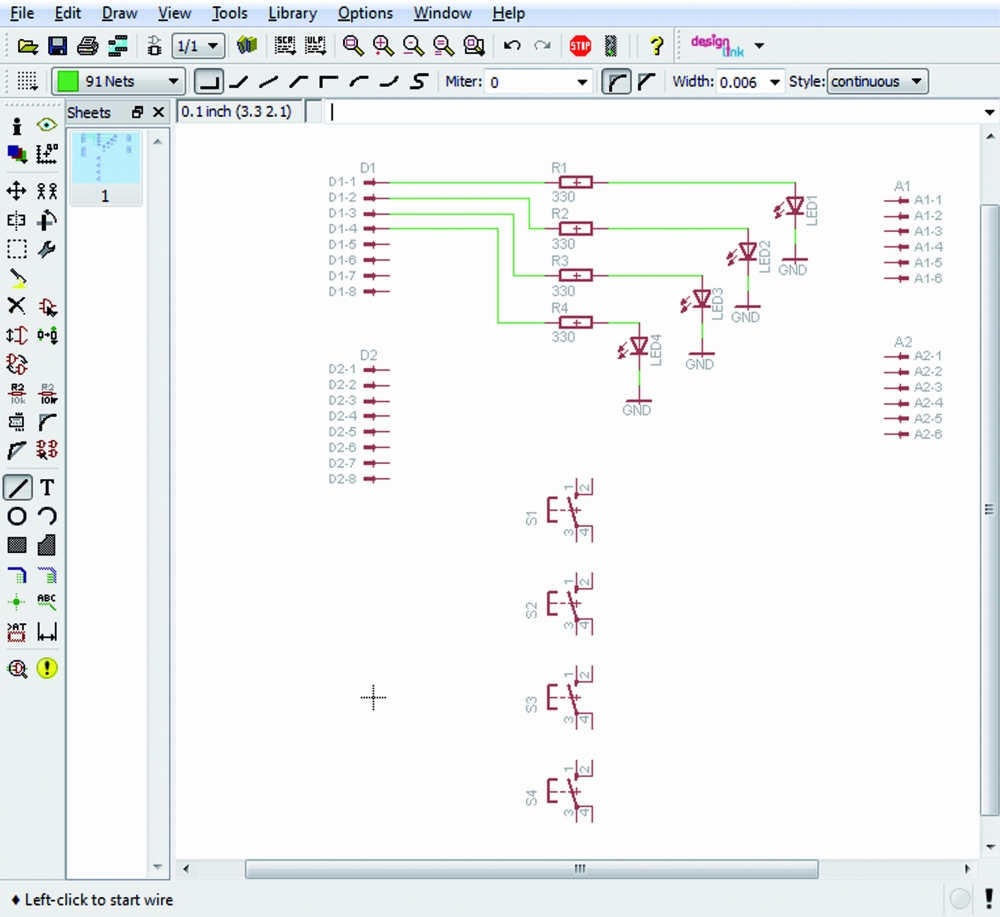1000x917 pixels.
Task: Expand the Width 0.006 dropdown
Action: (x=774, y=82)
